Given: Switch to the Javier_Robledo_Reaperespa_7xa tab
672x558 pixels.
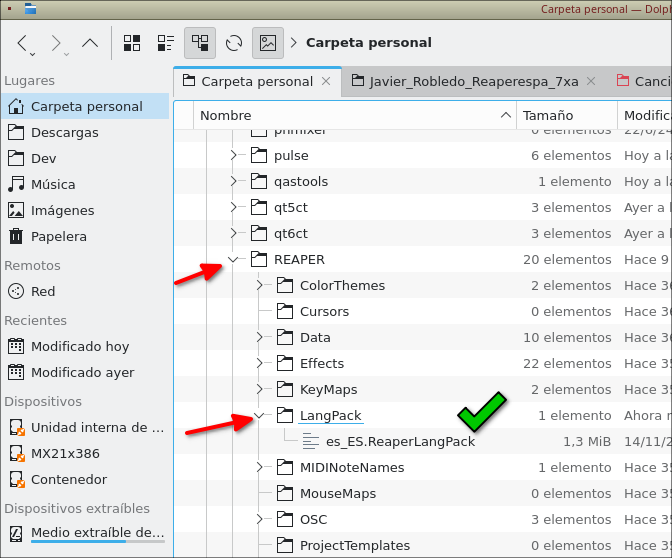Looking at the screenshot, I should [x=474, y=81].
